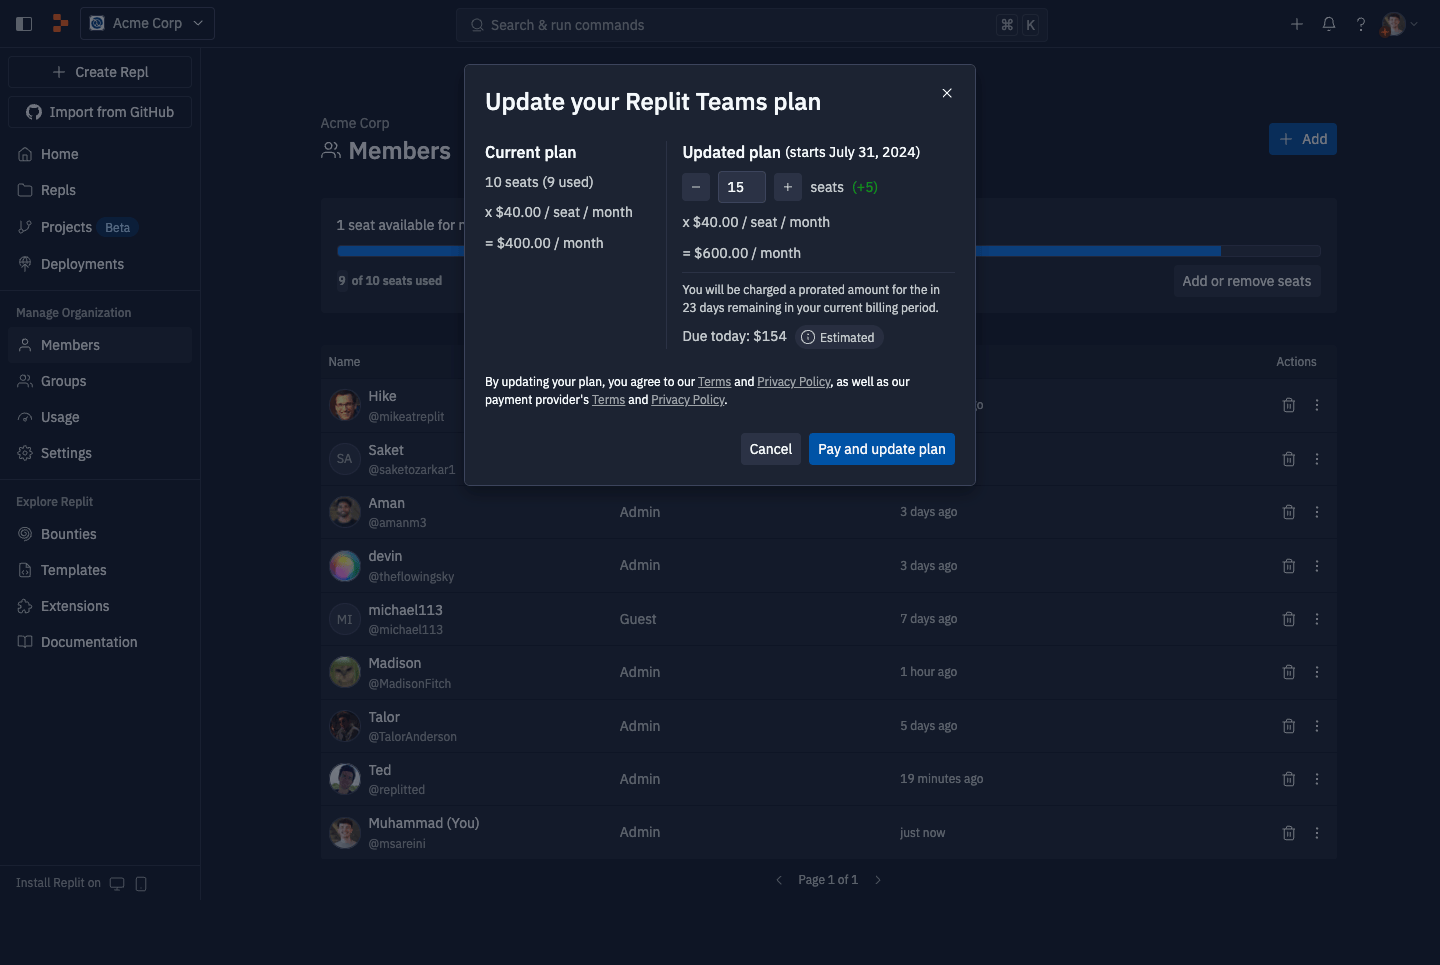The image size is (1440, 965).
Task: Open Usage in sidebar
Action: (100, 417)
